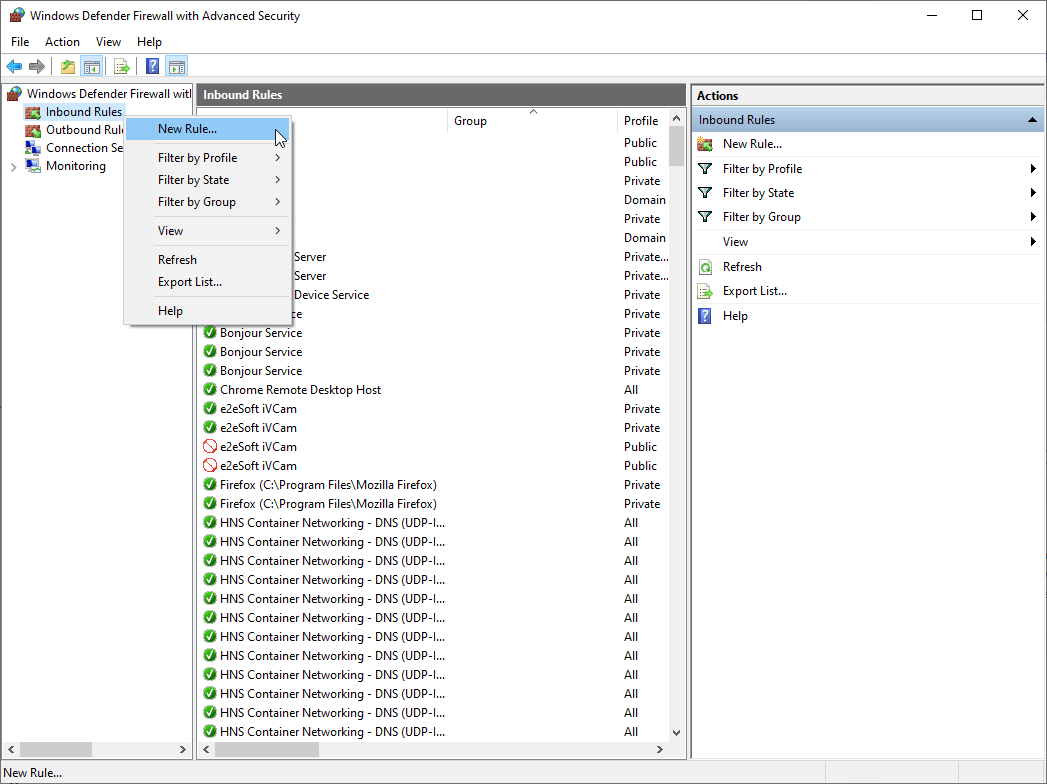The image size is (1047, 784).
Task: Select the Chrome Remote Desktop Host rule
Action: [x=301, y=389]
